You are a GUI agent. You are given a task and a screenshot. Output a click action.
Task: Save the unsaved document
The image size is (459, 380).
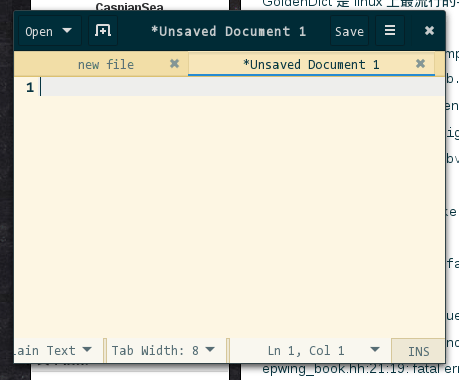point(349,31)
